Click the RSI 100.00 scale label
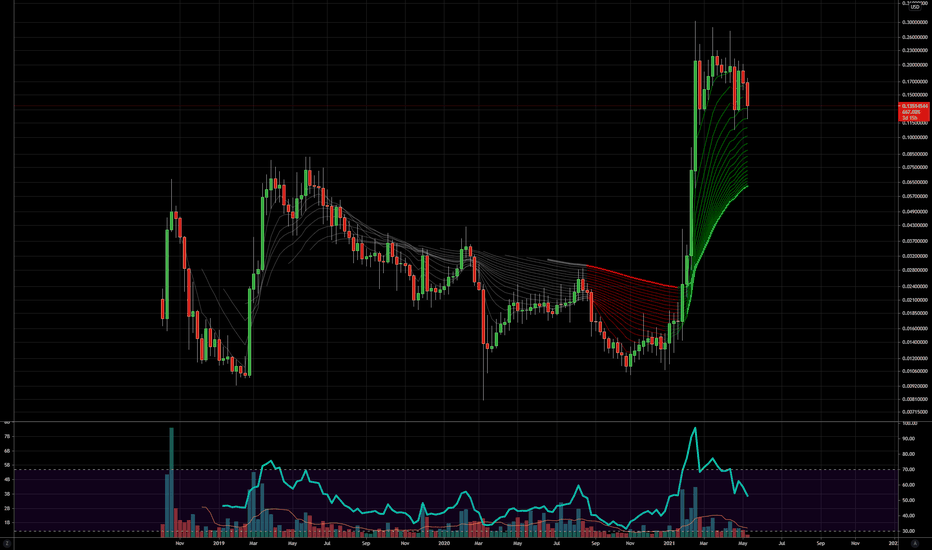The image size is (932, 550). [909, 423]
